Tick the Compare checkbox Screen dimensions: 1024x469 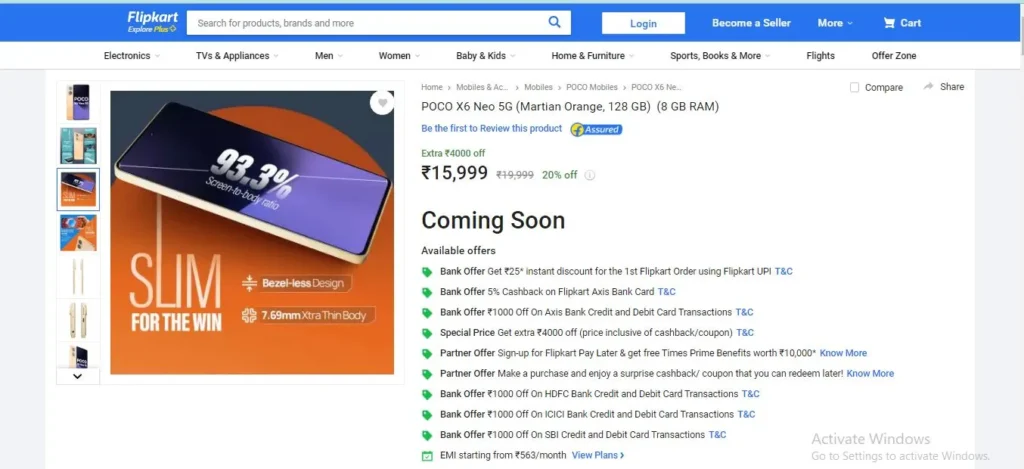(854, 88)
